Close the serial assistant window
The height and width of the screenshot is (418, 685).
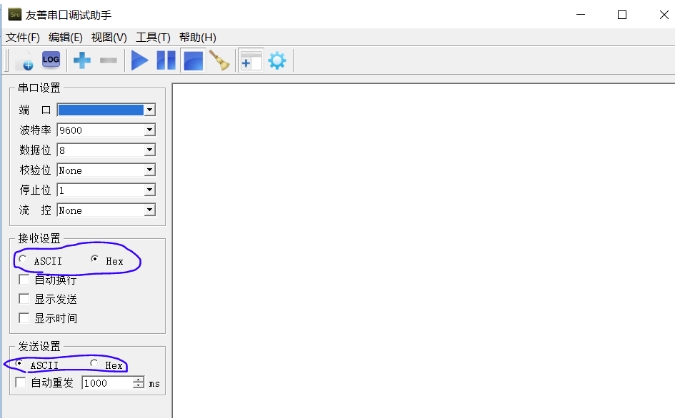point(664,14)
